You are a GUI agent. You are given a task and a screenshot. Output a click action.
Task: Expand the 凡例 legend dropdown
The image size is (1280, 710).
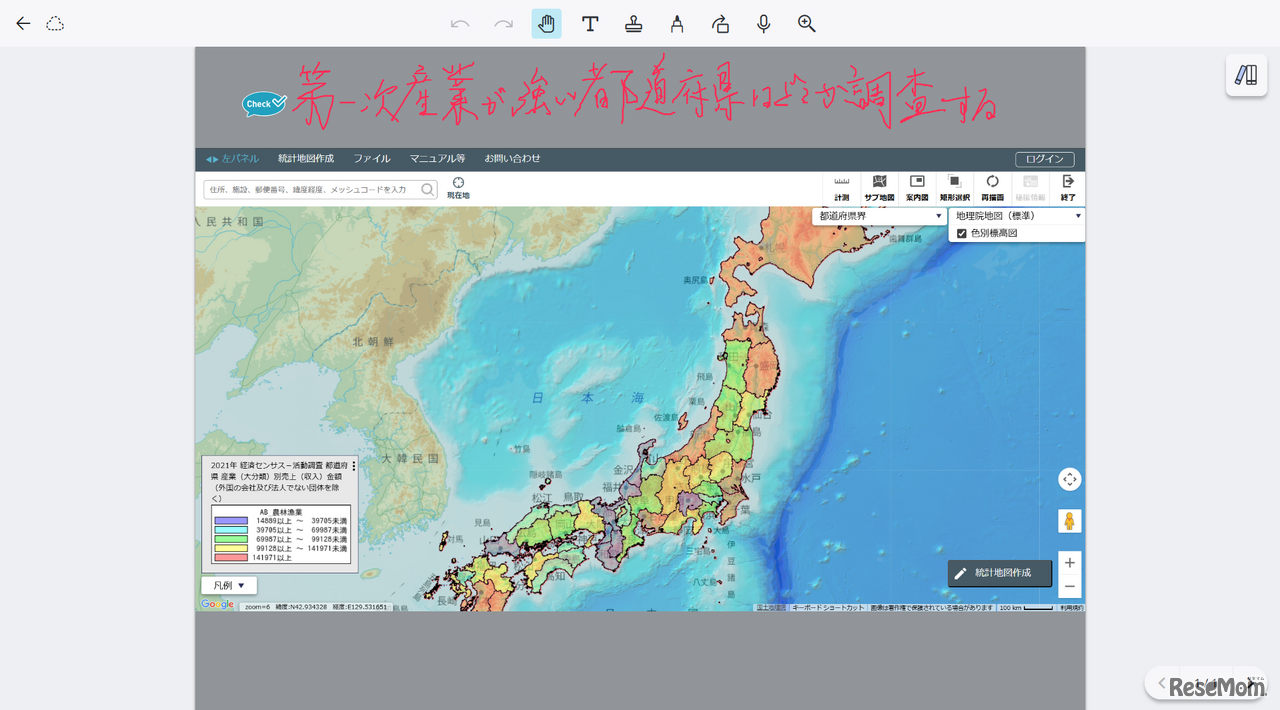point(228,585)
